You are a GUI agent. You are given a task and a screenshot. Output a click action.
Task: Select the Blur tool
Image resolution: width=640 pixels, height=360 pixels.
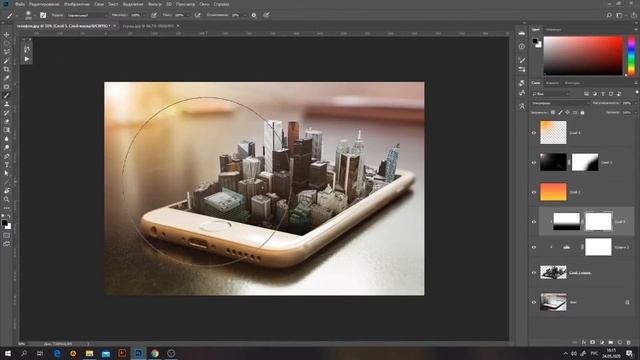(x=7, y=139)
